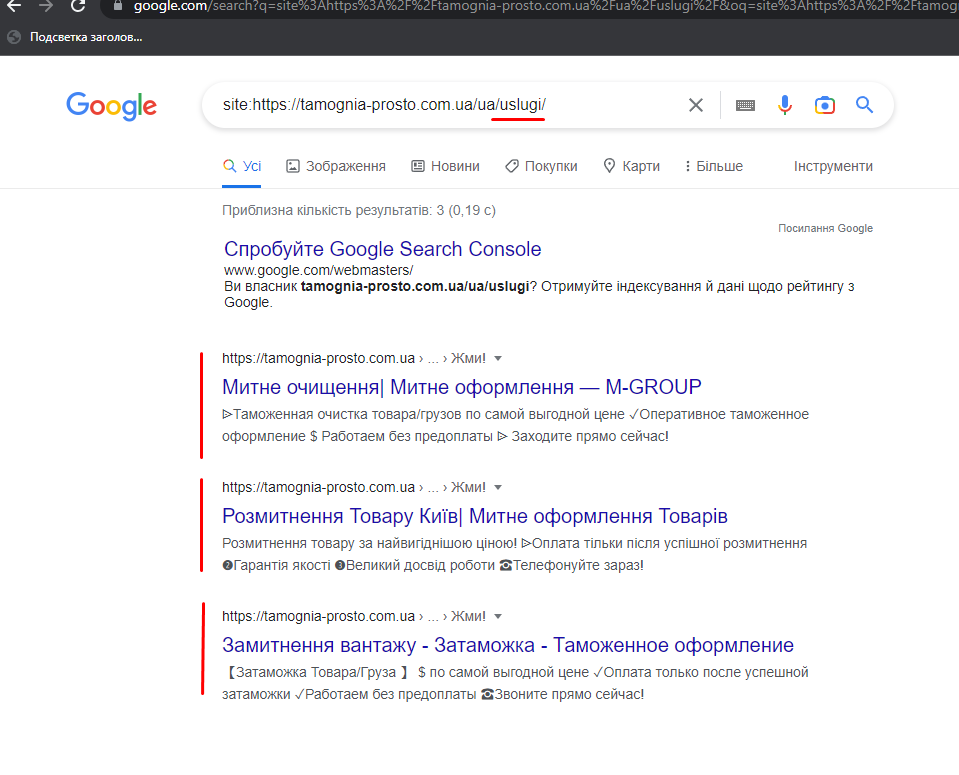959x775 pixels.
Task: Click the URL breadcrumb above the Замитнення вантажу result
Action: 354,617
